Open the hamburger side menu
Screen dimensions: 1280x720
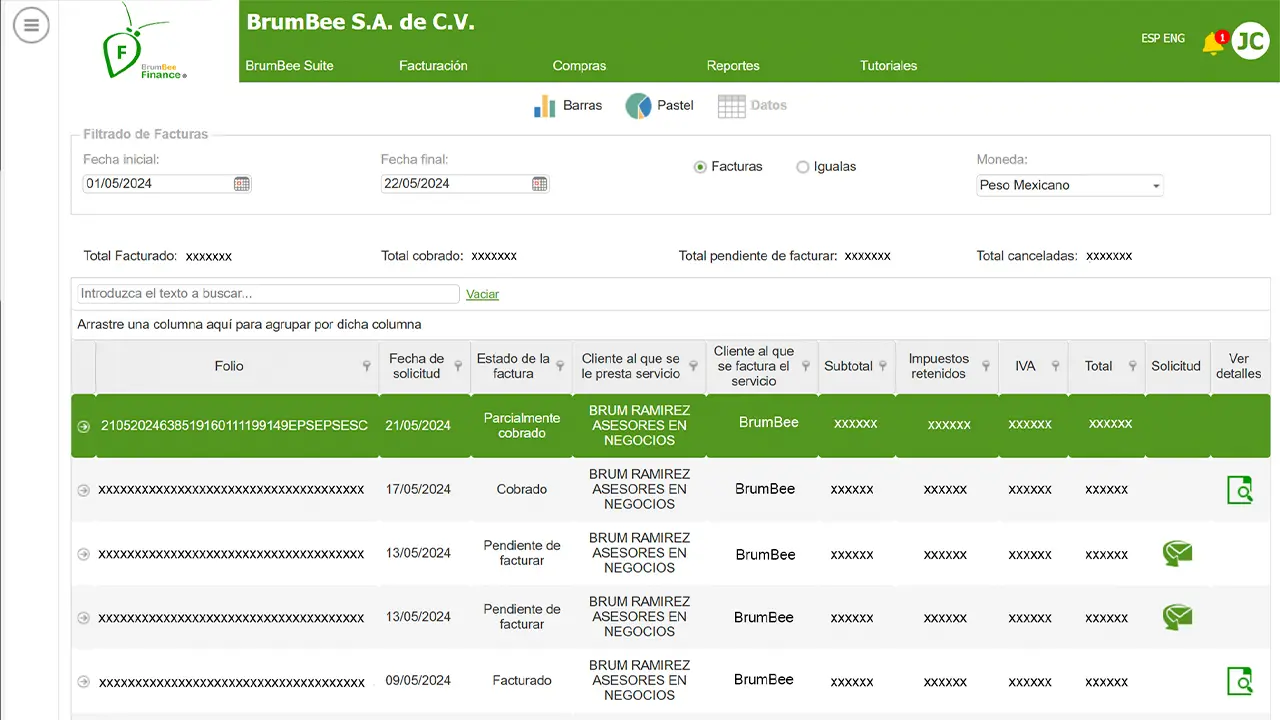click(x=31, y=25)
